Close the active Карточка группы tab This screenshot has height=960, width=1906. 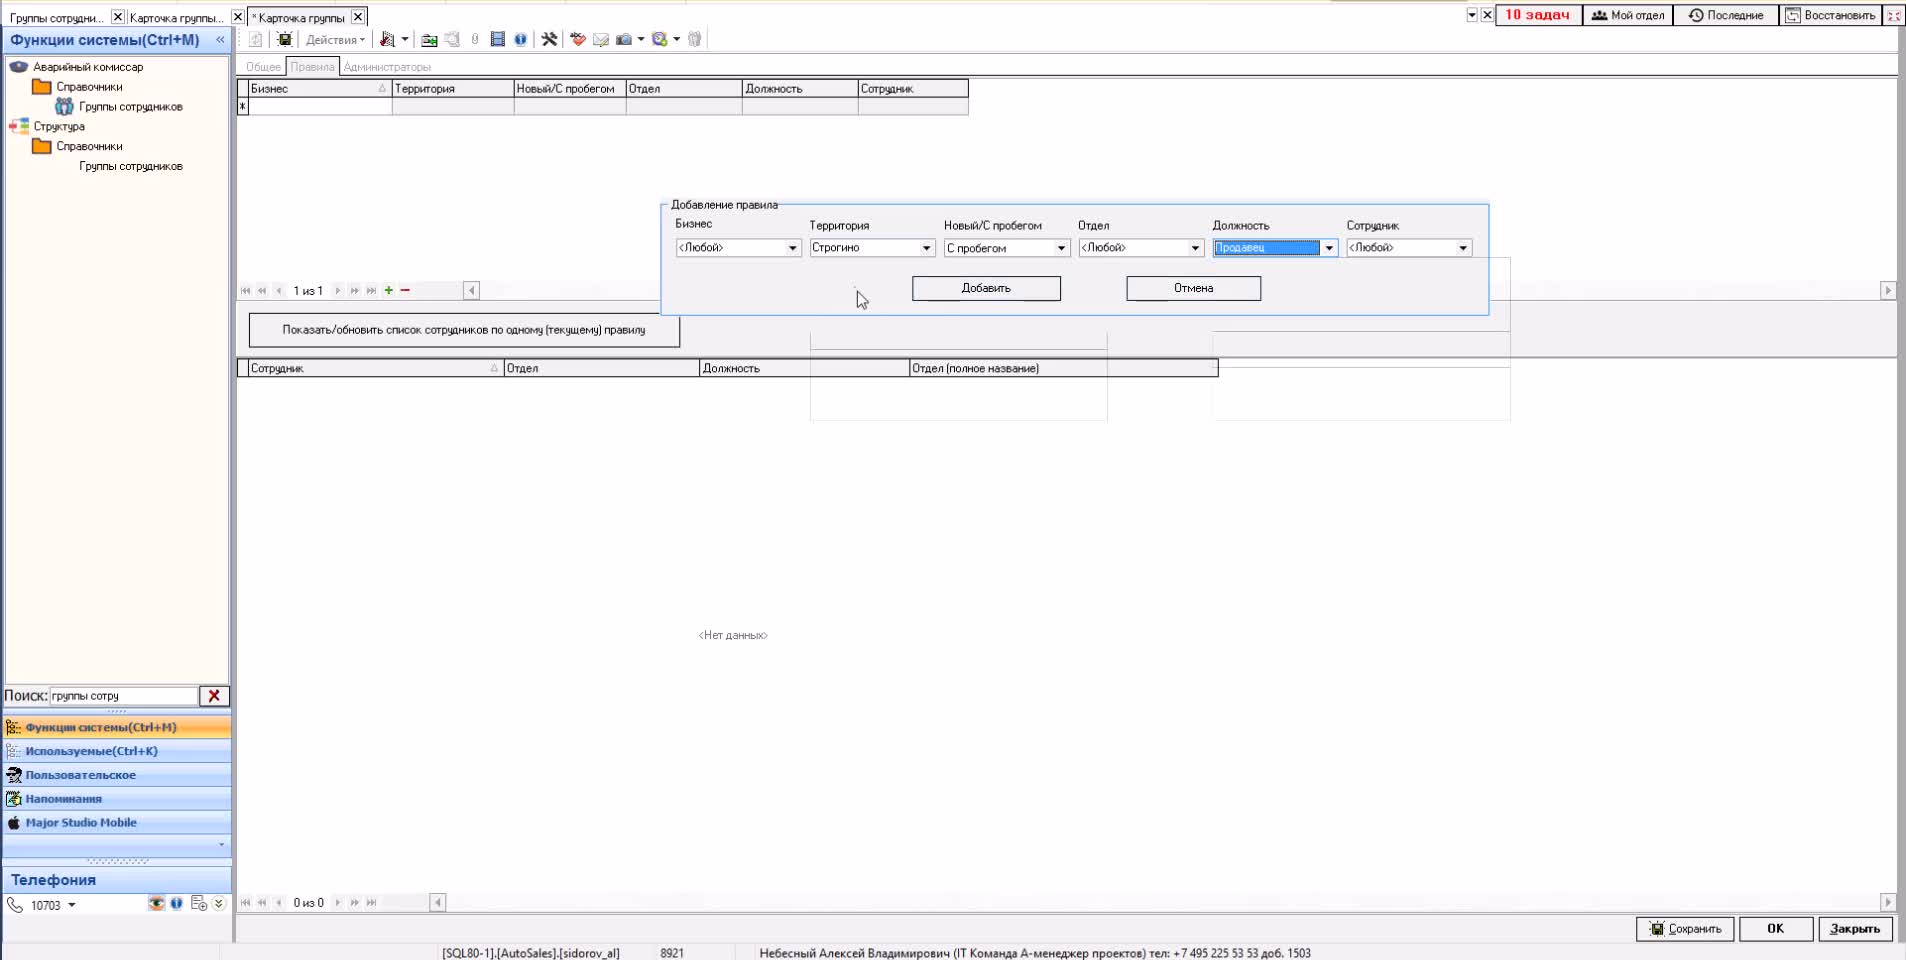[x=358, y=17]
